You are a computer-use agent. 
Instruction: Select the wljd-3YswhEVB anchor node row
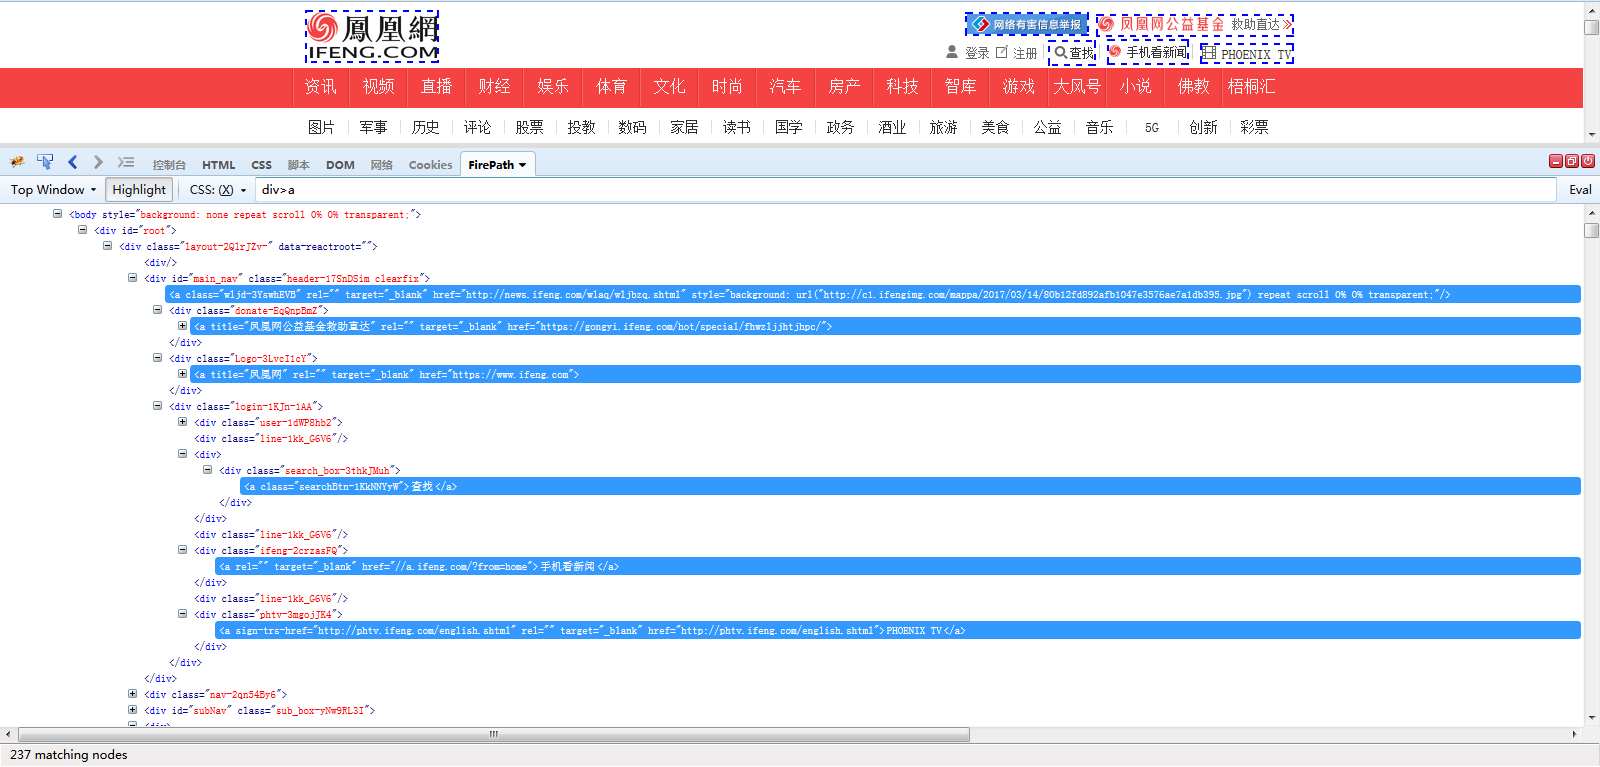point(873,294)
